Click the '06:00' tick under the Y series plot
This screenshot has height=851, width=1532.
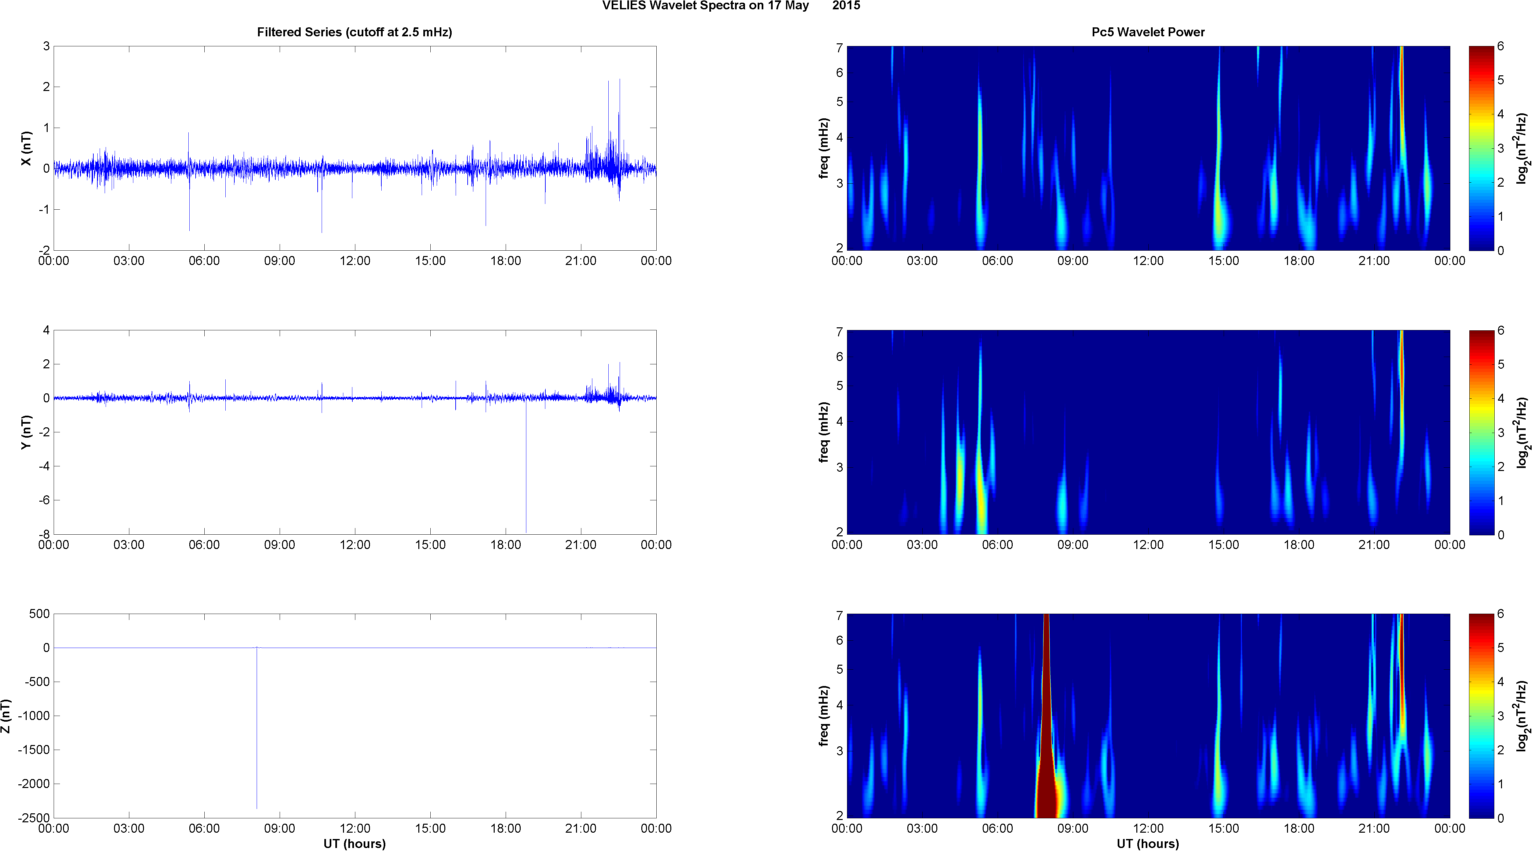[204, 545]
